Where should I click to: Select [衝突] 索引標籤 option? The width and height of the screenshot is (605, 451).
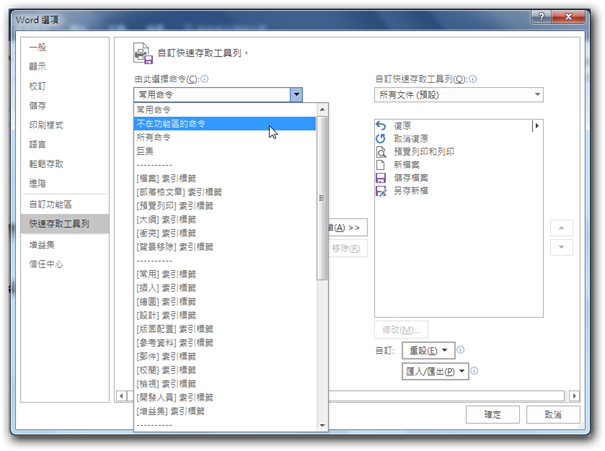point(225,233)
